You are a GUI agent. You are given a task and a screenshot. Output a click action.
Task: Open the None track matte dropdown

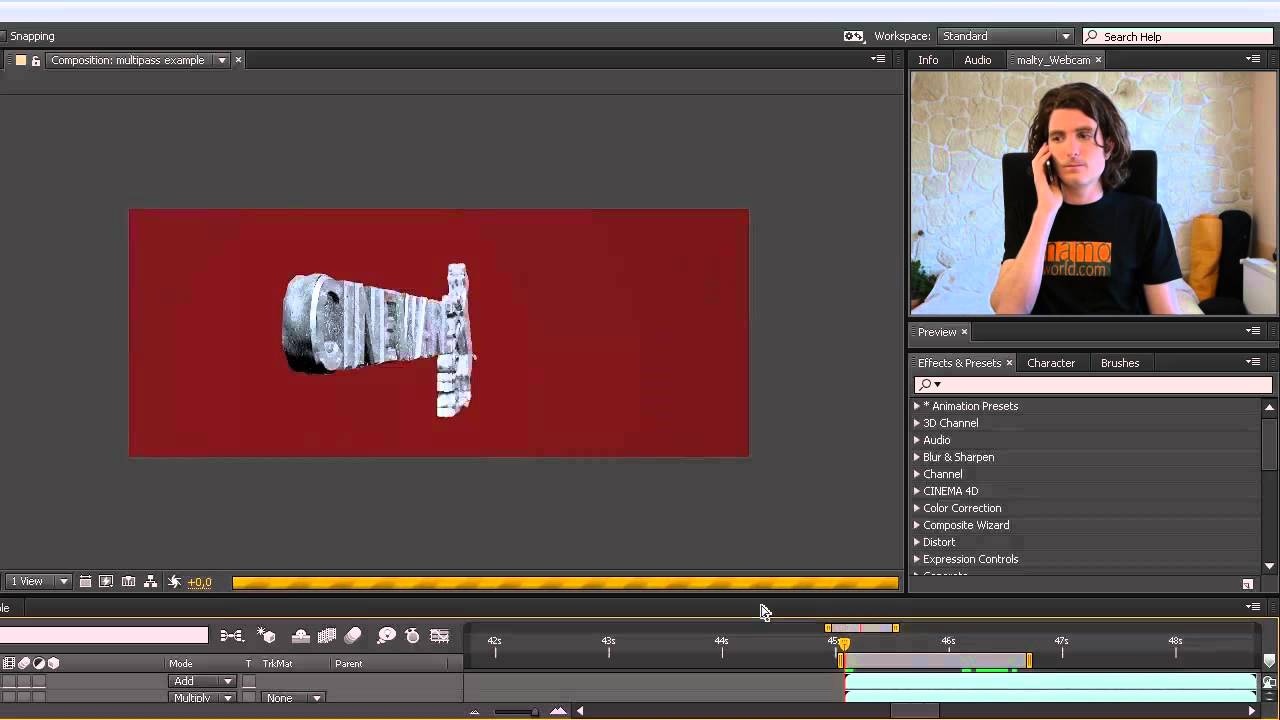(294, 698)
